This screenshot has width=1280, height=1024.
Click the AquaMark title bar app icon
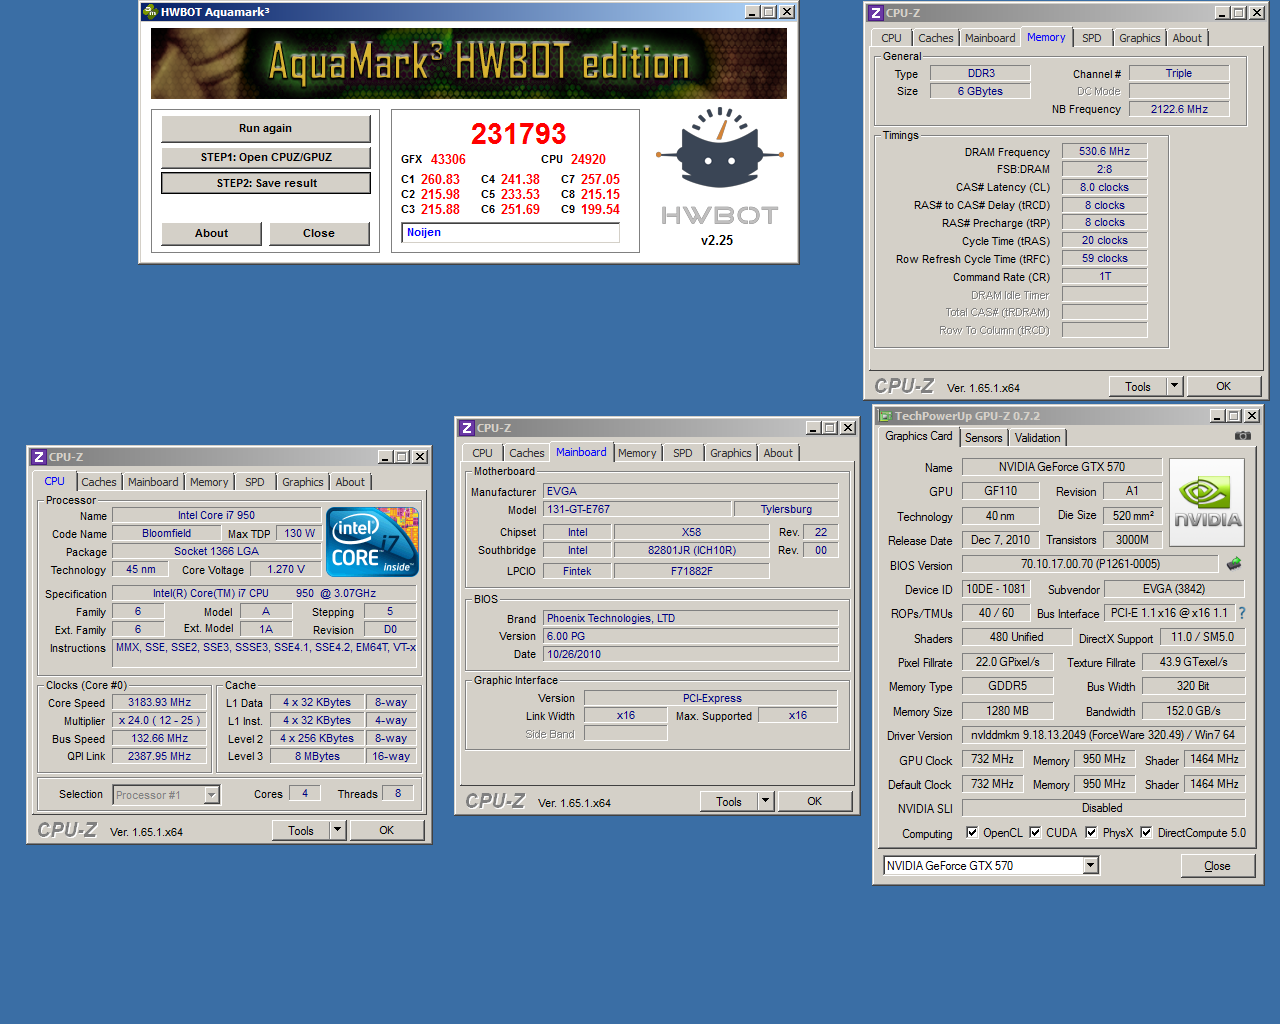pos(150,12)
